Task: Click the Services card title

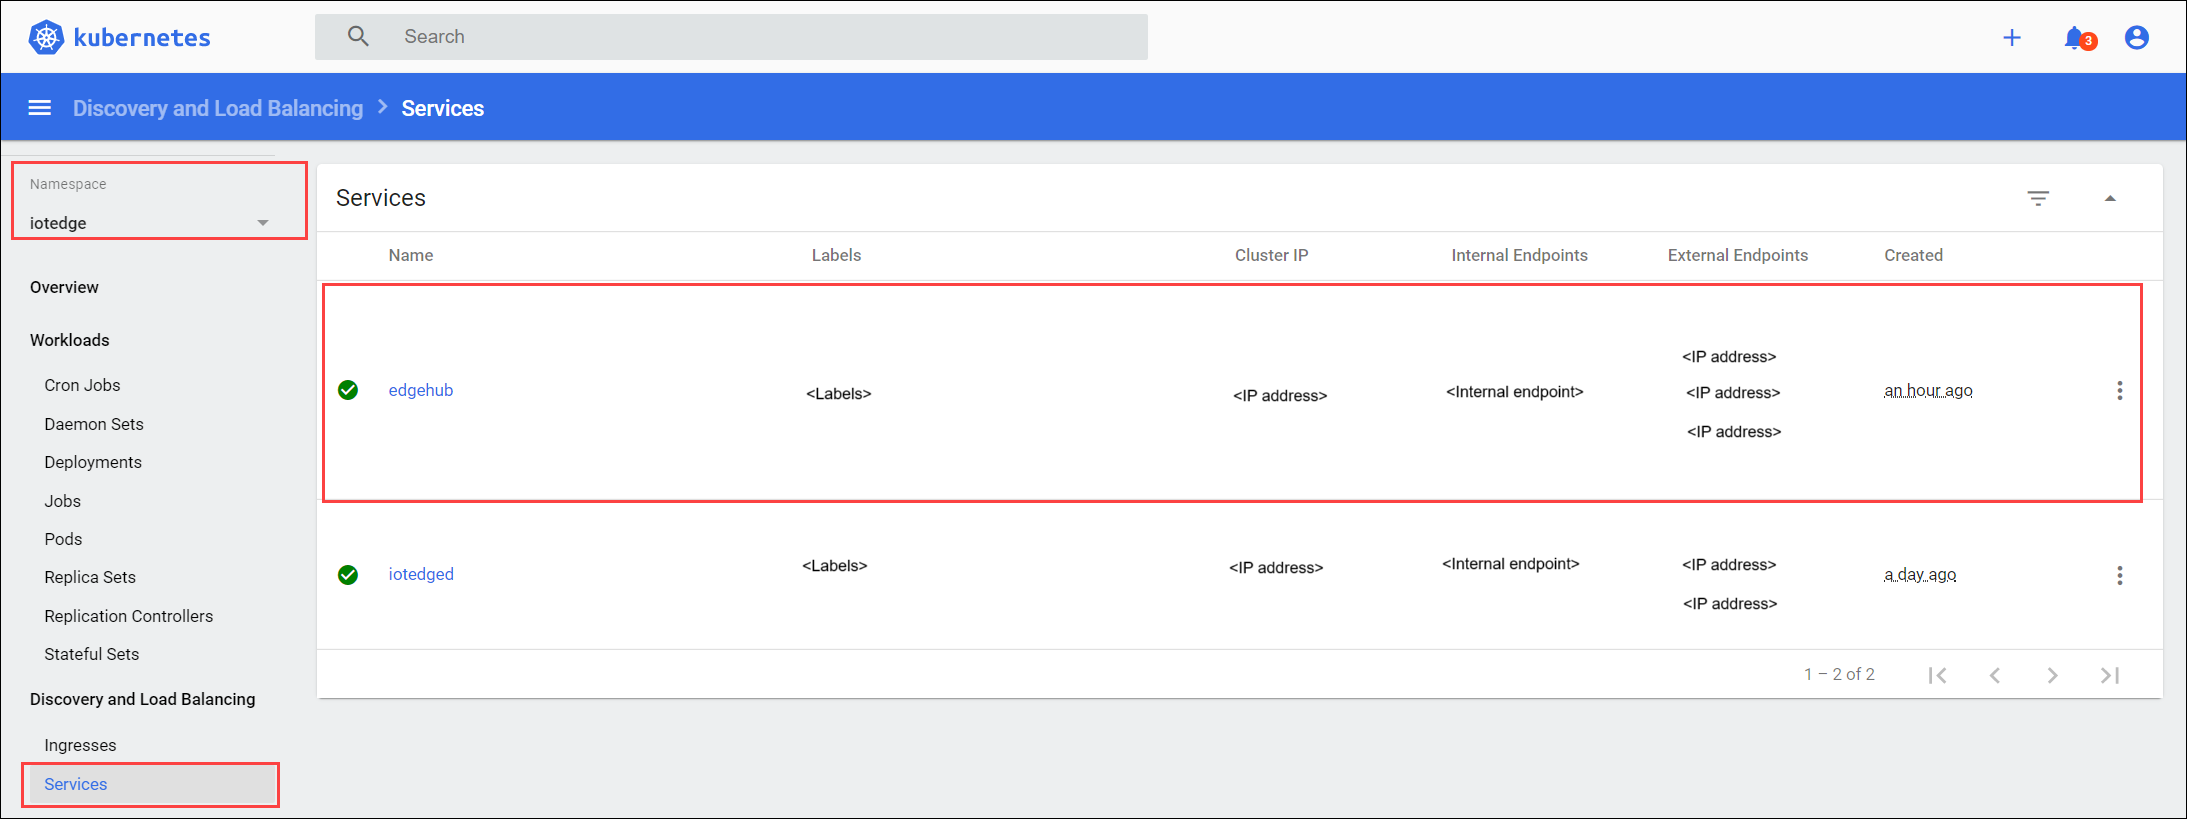Action: pos(381,198)
